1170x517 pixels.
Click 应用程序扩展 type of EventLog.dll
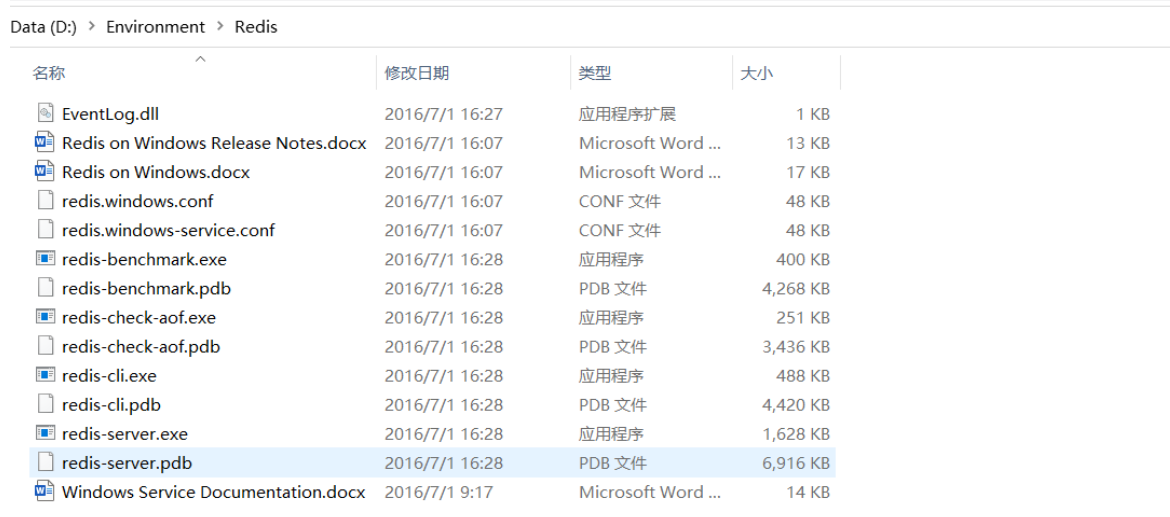(627, 114)
